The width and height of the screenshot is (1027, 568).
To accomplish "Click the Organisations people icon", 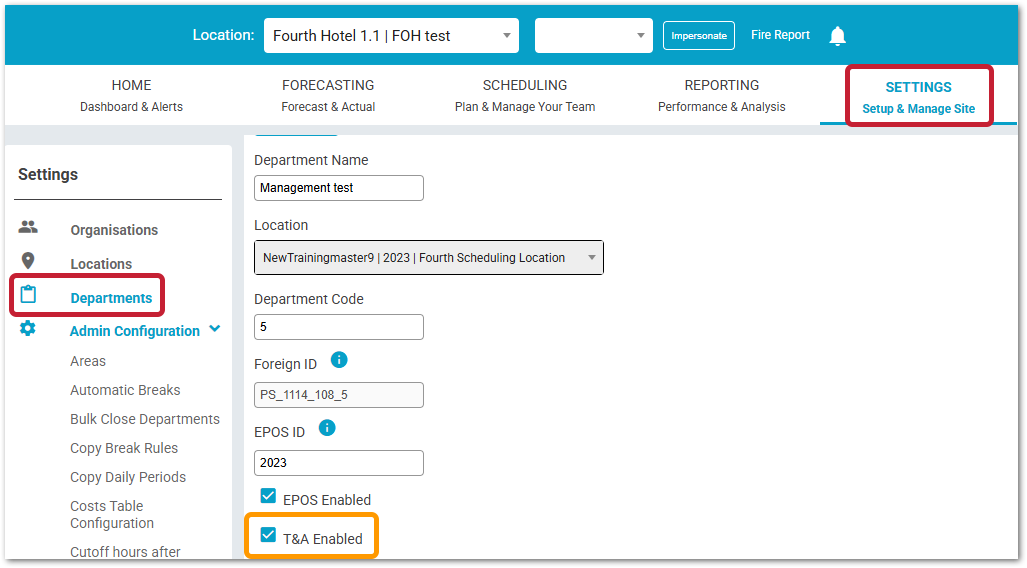I will (x=28, y=227).
